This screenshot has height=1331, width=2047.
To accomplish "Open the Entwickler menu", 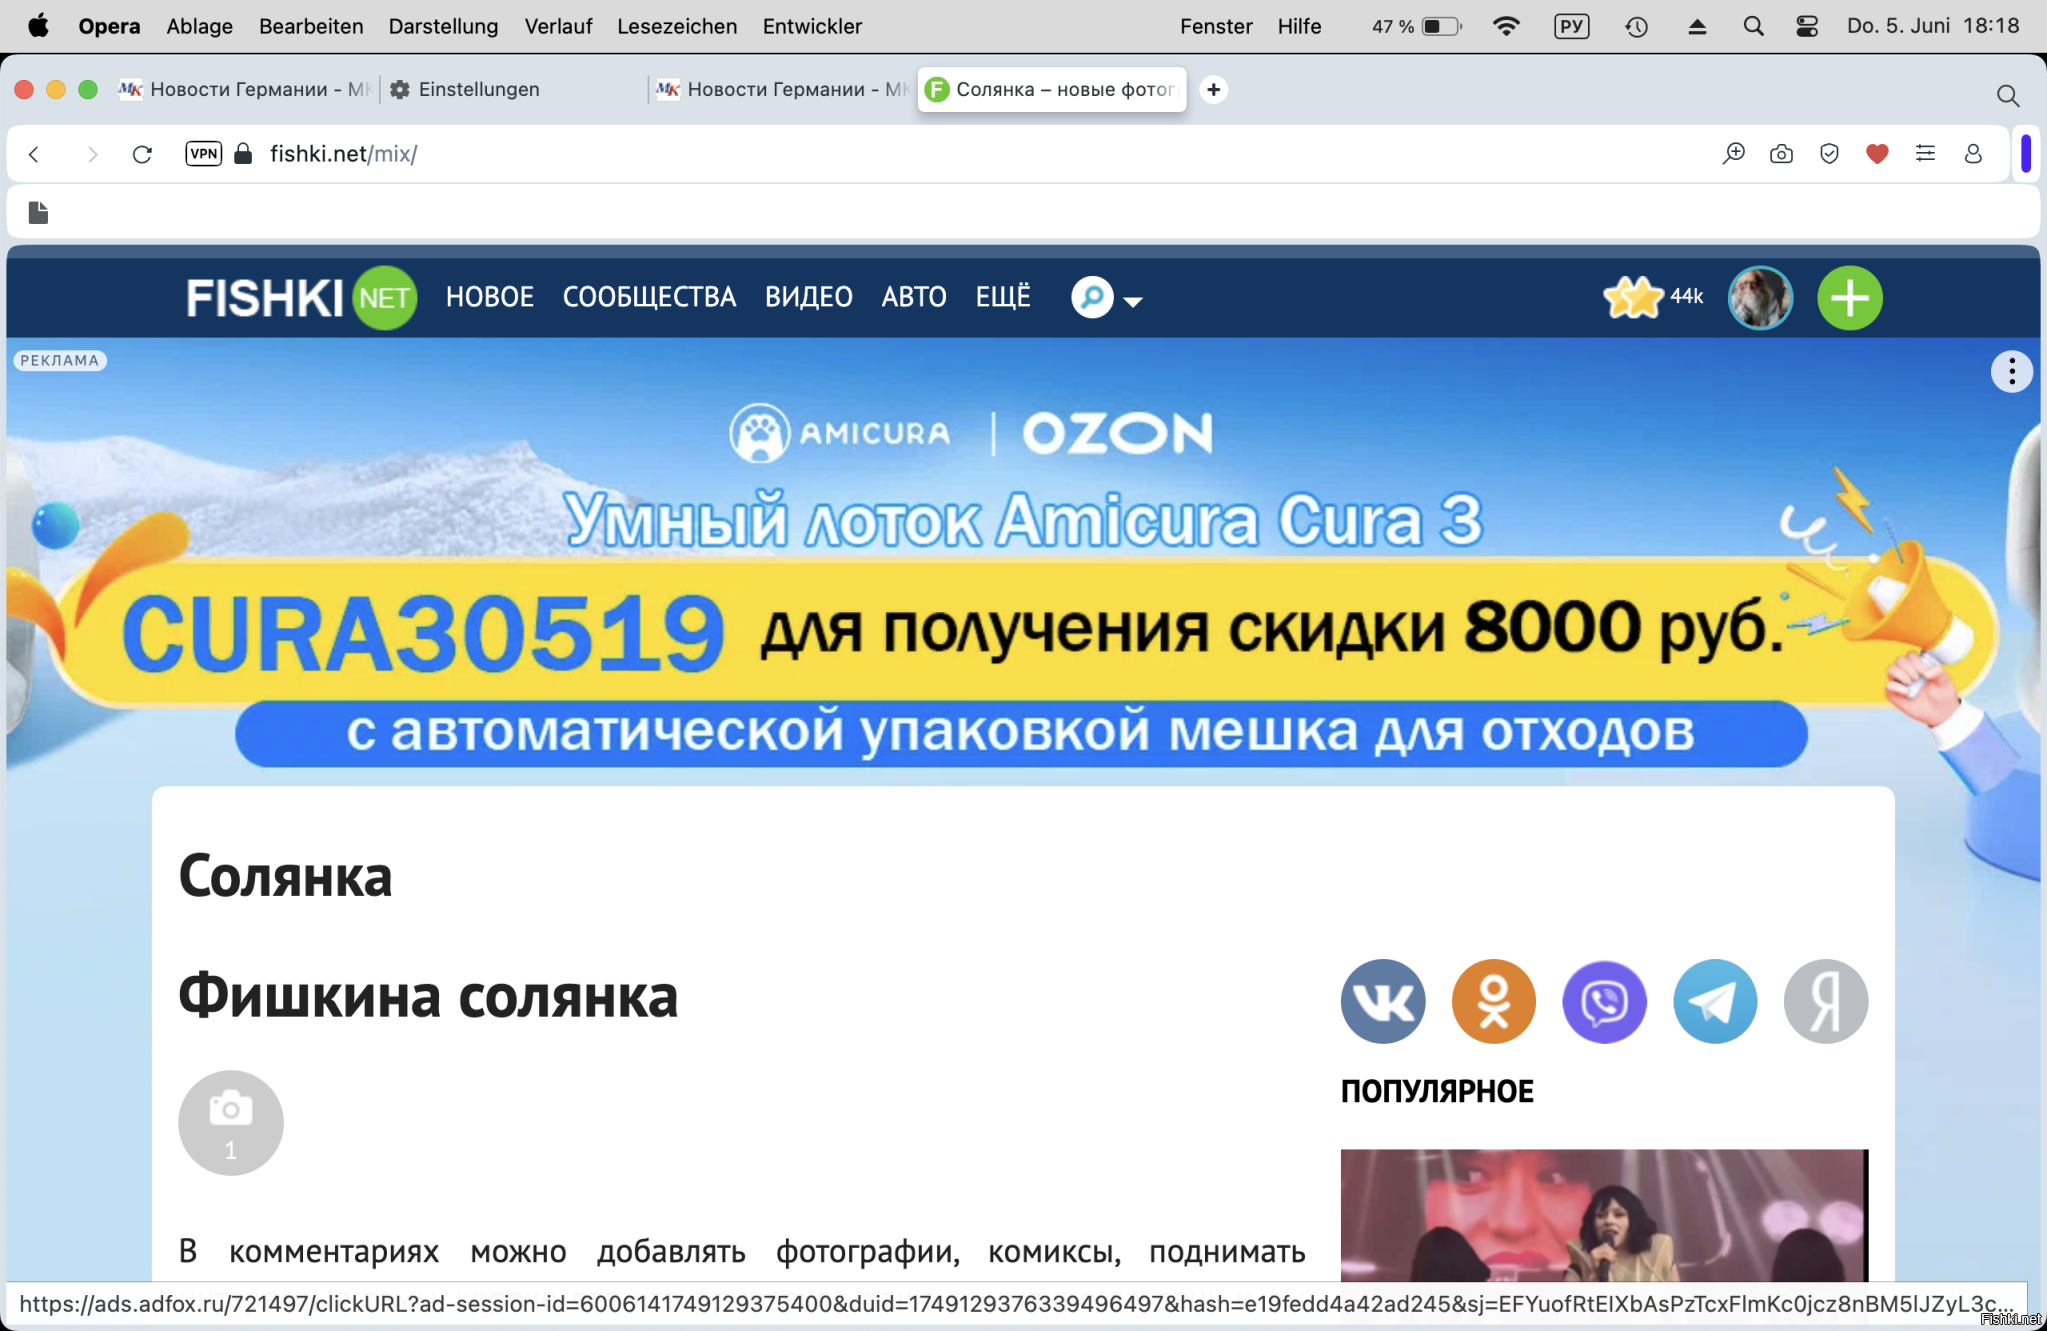I will (812, 26).
